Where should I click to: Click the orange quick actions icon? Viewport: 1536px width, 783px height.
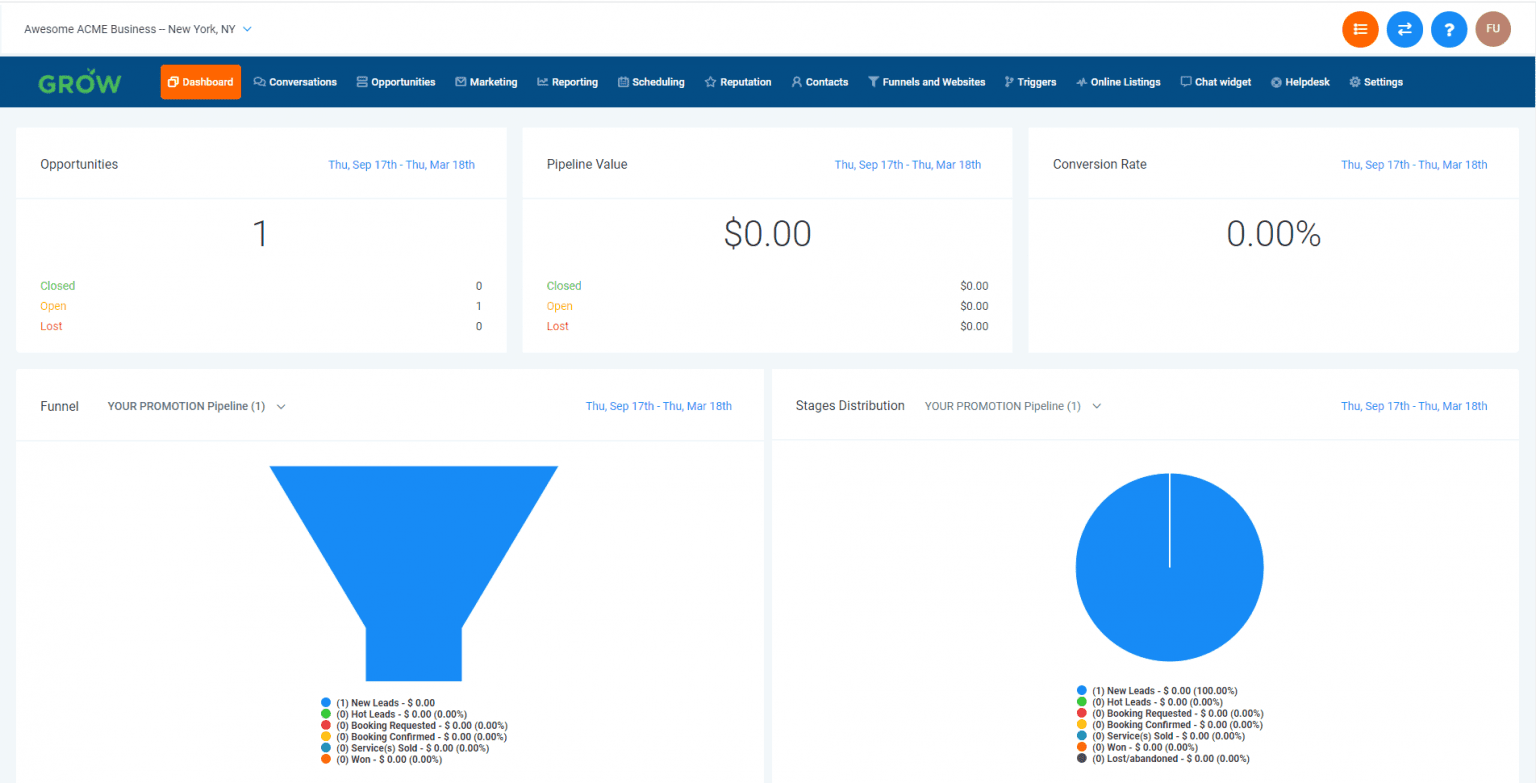pos(1360,29)
